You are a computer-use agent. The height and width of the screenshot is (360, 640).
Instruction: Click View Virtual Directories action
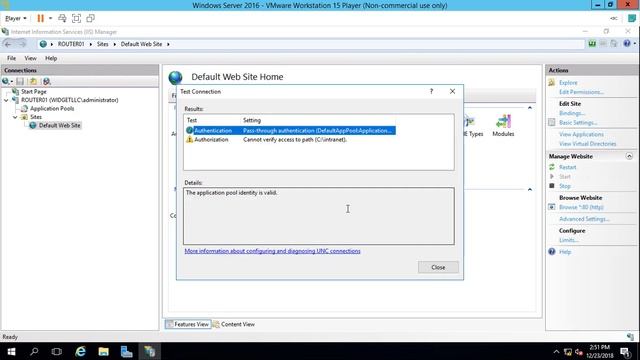pos(588,144)
